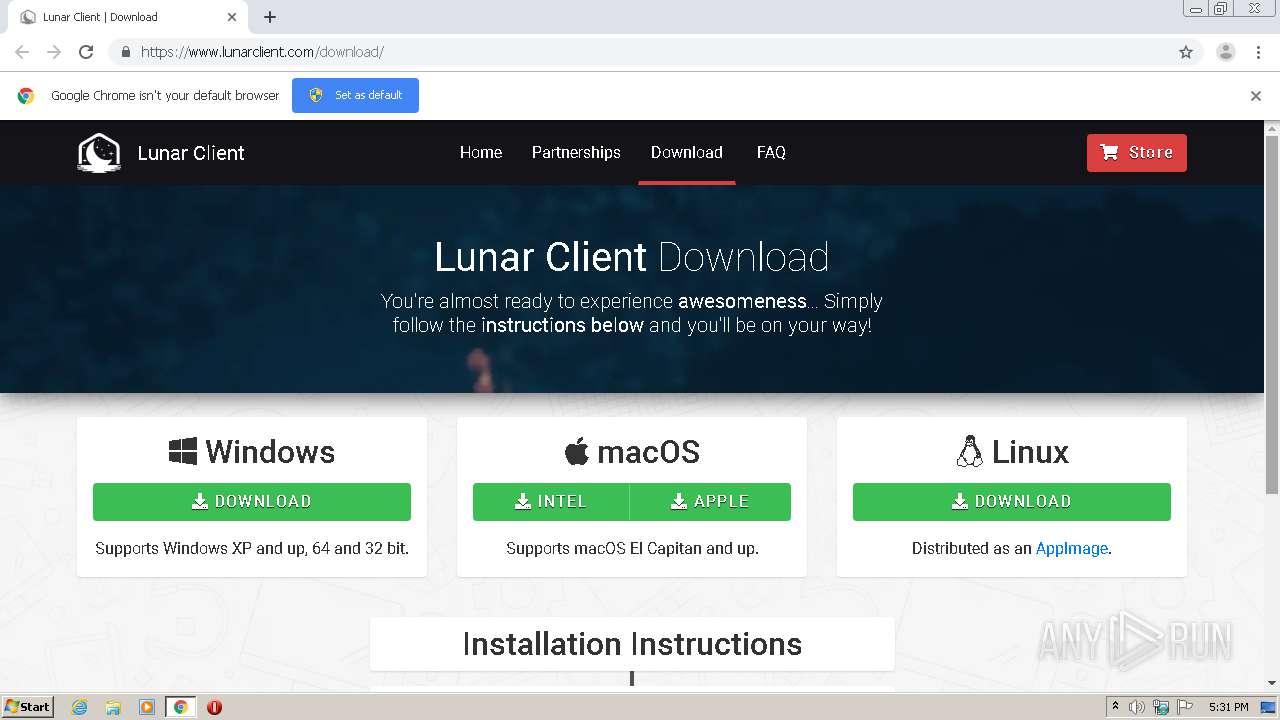
Task: Open Windows Explorer folder from taskbar
Action: 113,707
